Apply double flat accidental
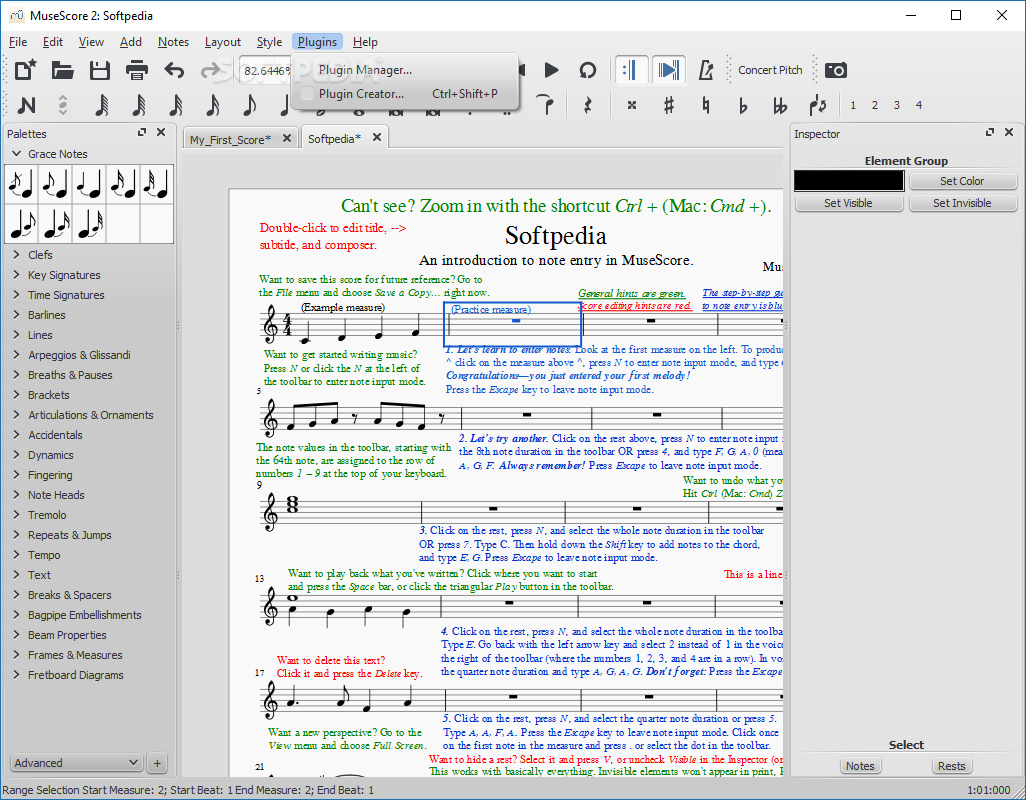1026x800 pixels. [779, 105]
